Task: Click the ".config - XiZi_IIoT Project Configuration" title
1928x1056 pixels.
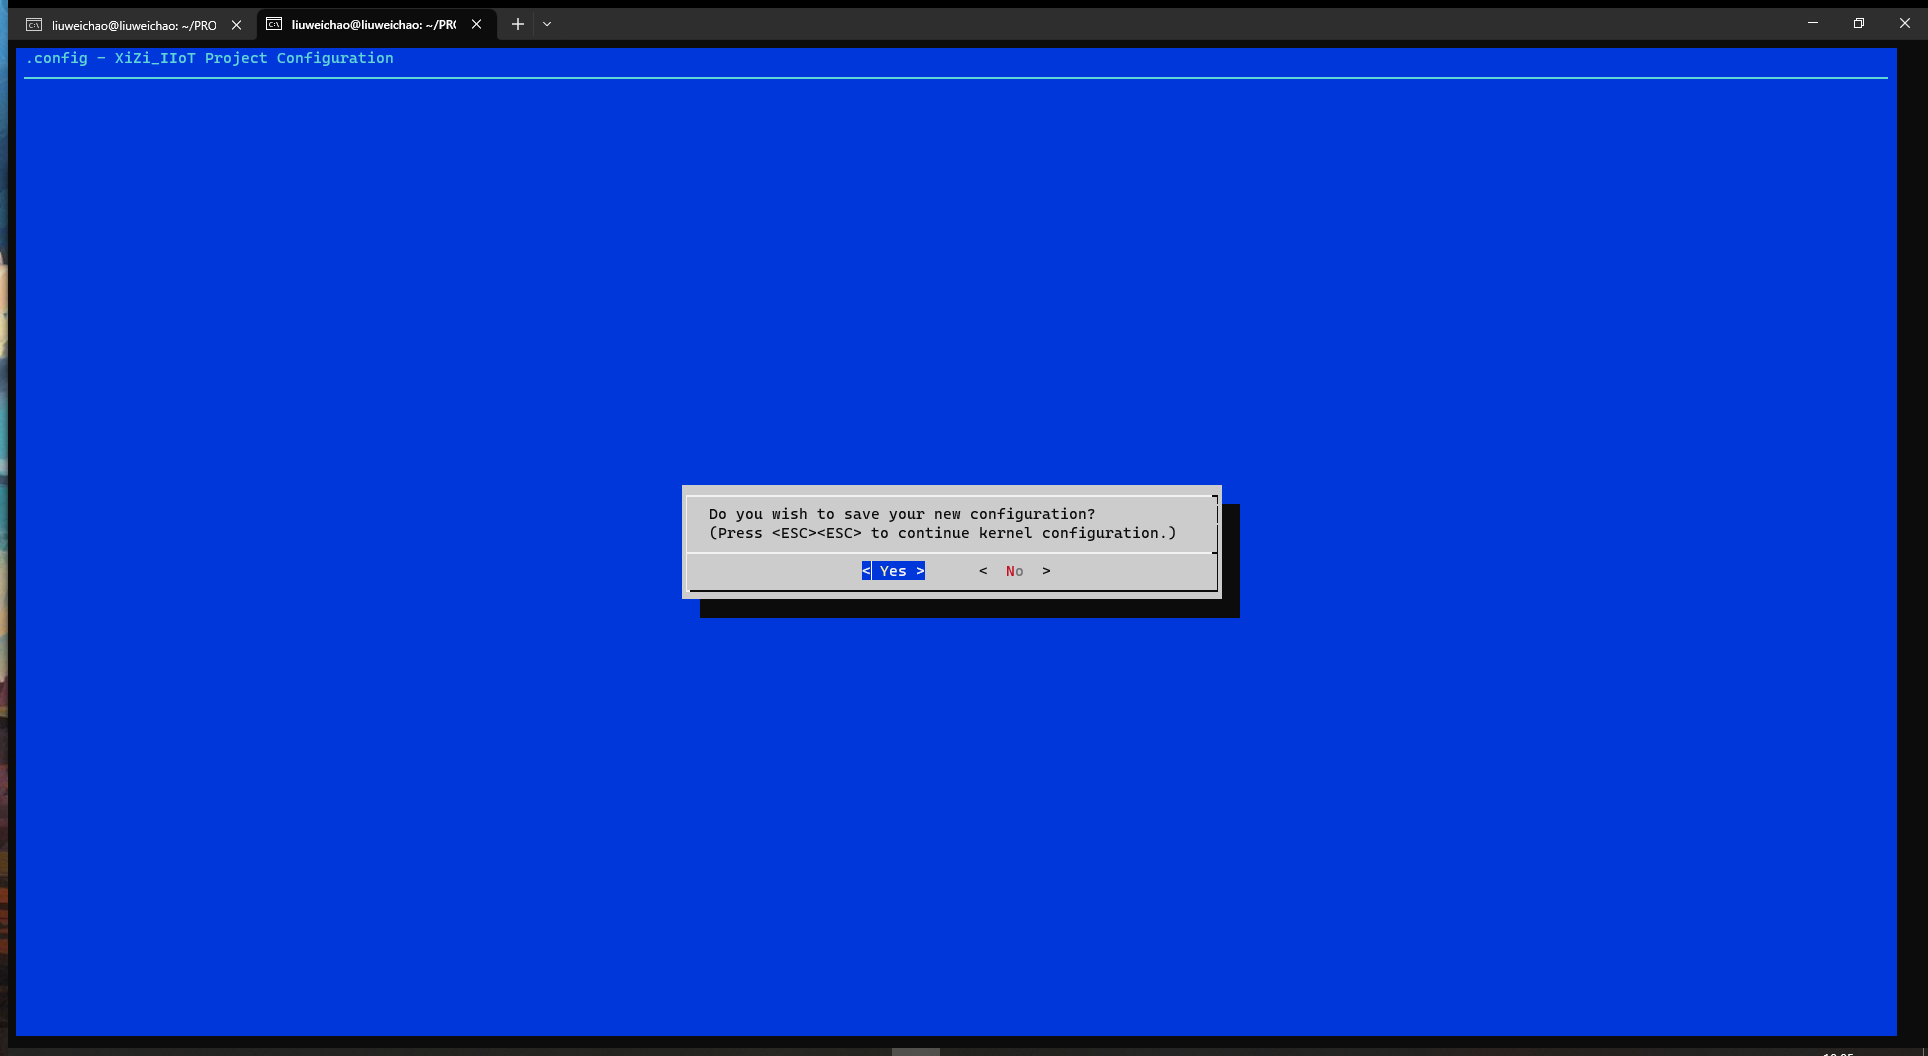Action: click(210, 58)
